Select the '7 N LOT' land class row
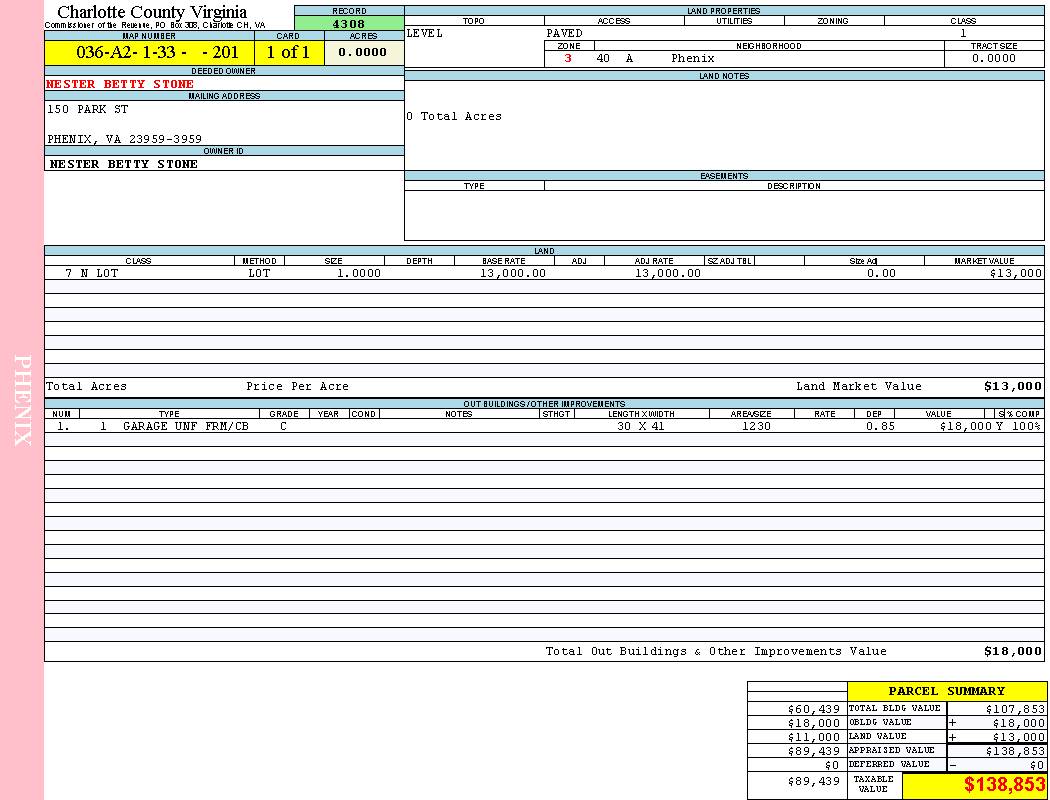Image resolution: width=1050 pixels, height=800 pixels. [x=92, y=273]
